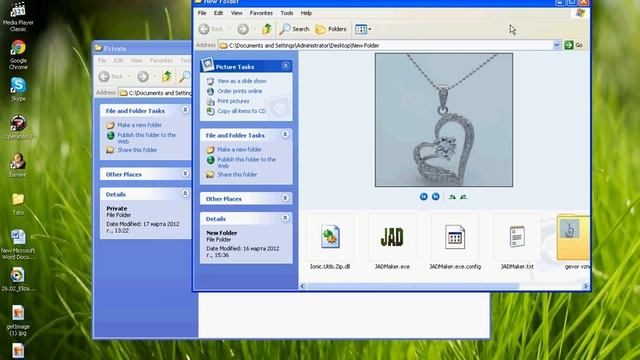Click Up folder icon in Private window
640x360 pixels.
pos(167,76)
